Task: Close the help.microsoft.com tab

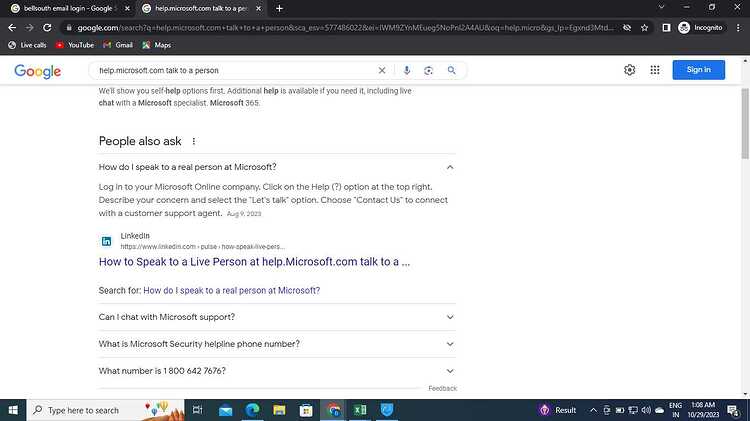Action: (x=258, y=8)
